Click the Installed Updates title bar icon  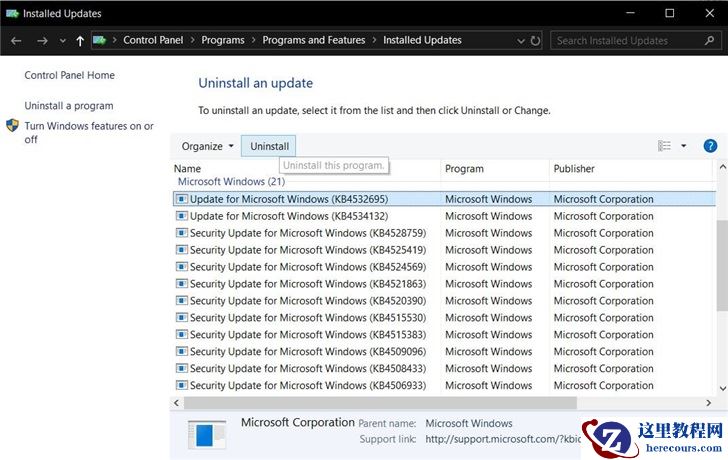(12, 13)
